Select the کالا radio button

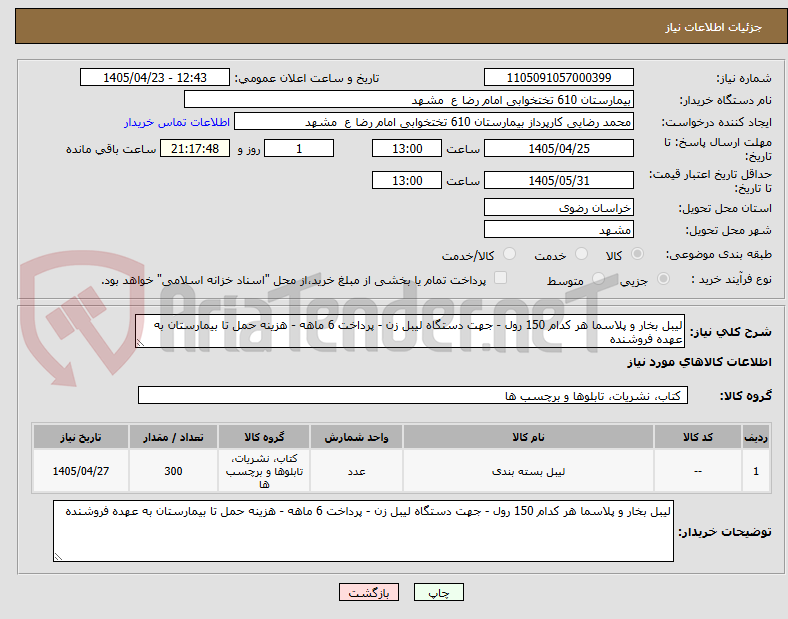(637, 254)
